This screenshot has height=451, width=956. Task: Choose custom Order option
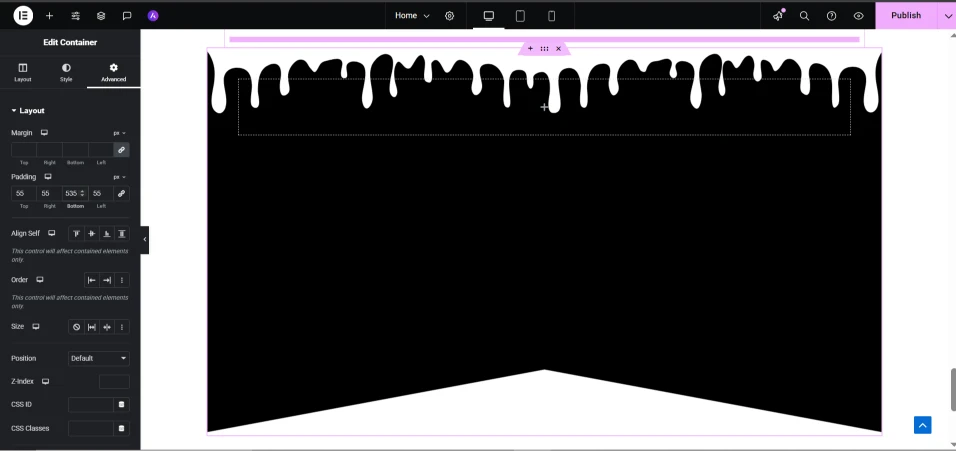click(x=122, y=280)
